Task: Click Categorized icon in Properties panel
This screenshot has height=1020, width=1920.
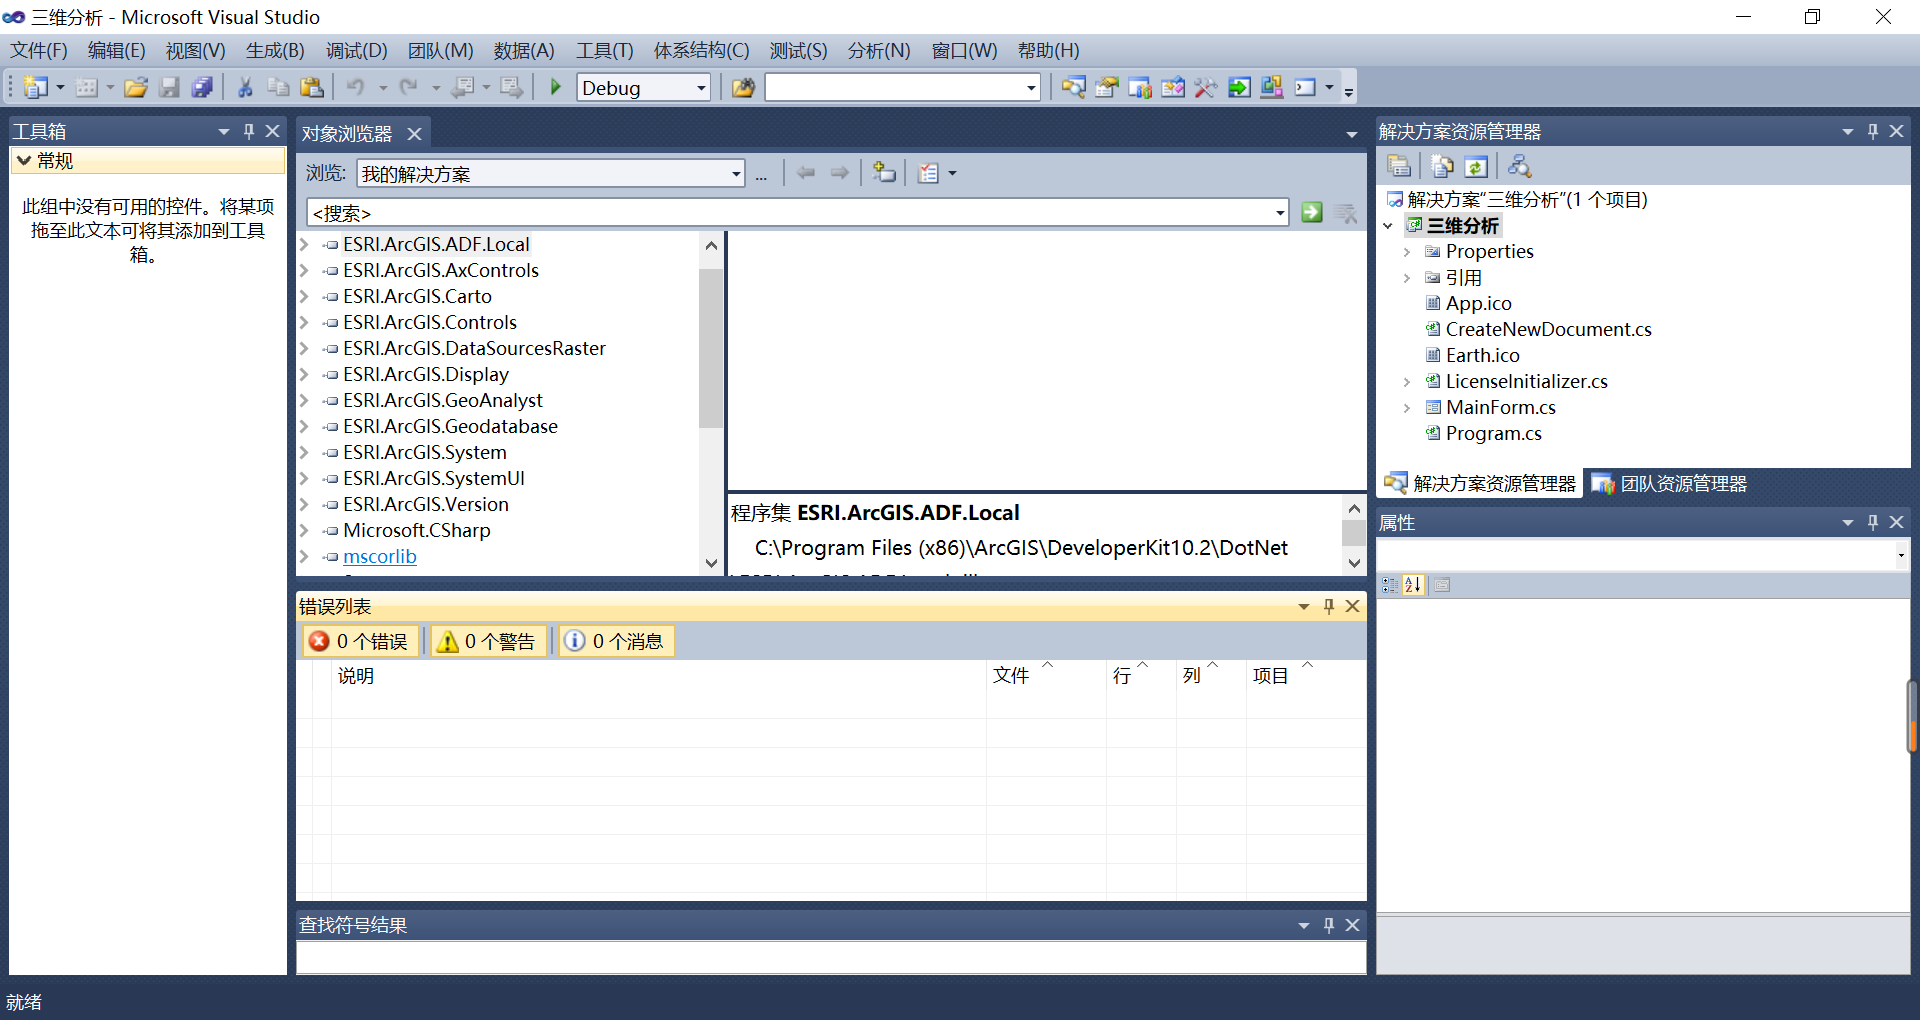Action: [x=1390, y=585]
